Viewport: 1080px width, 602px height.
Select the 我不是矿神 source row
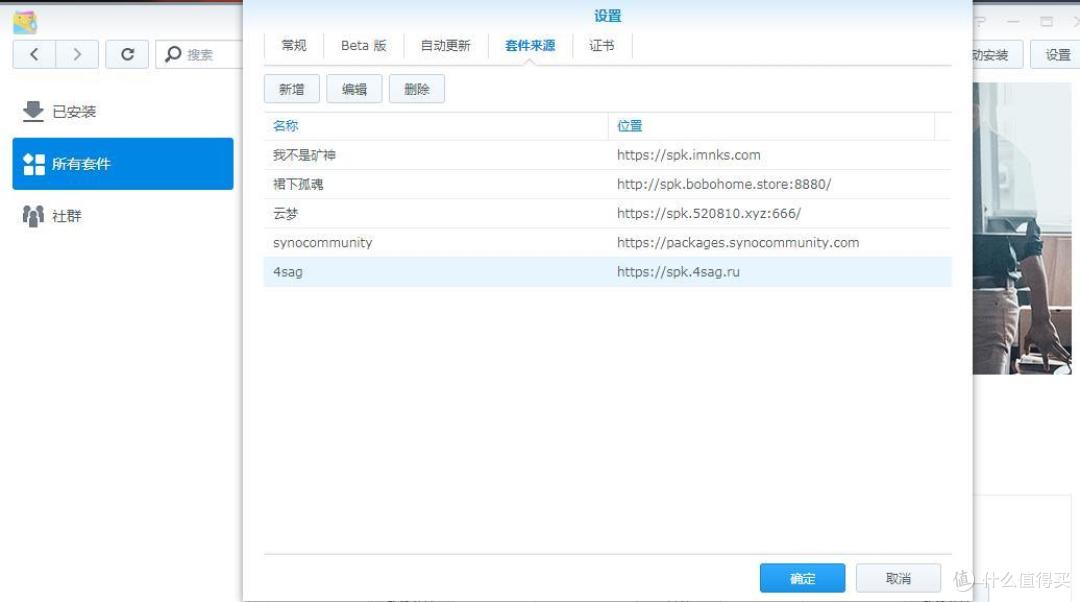[608, 155]
